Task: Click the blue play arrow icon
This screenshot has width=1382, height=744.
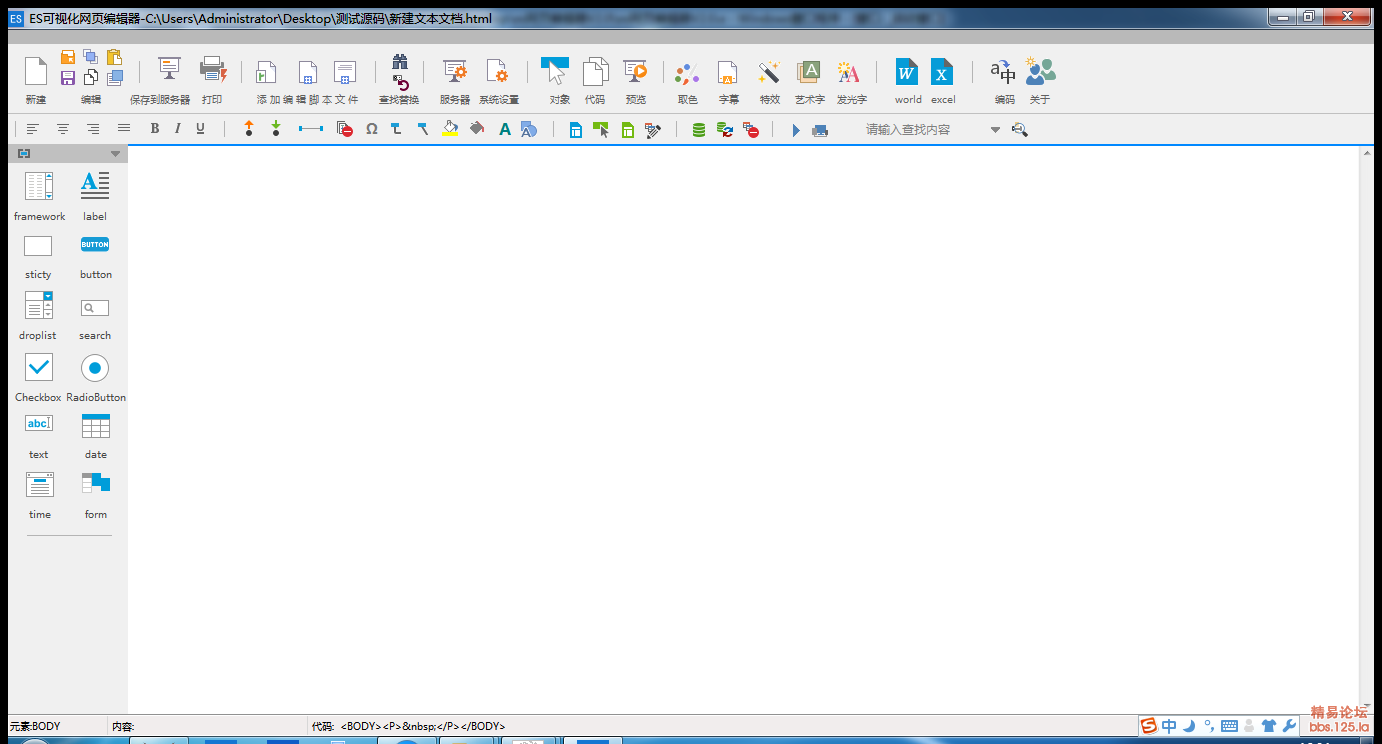Action: [796, 130]
